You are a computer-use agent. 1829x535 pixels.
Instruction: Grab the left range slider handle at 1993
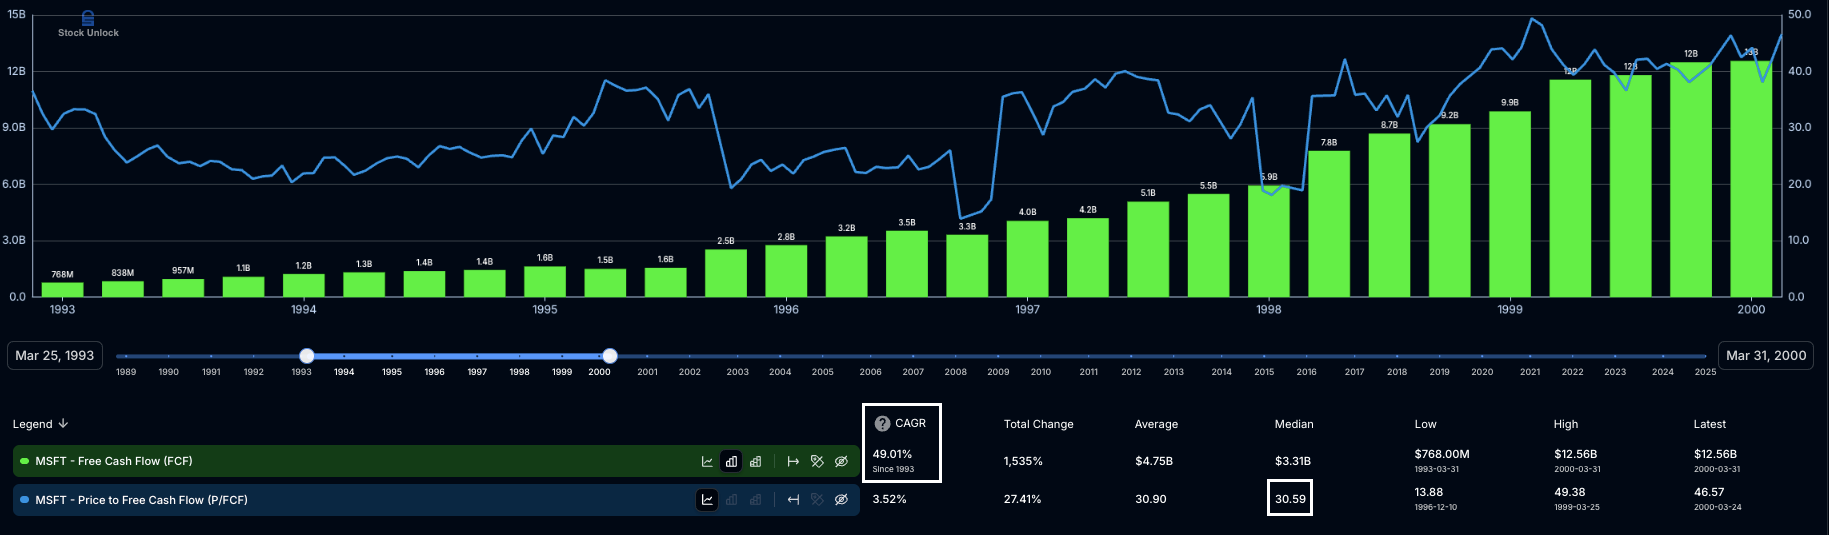(307, 356)
